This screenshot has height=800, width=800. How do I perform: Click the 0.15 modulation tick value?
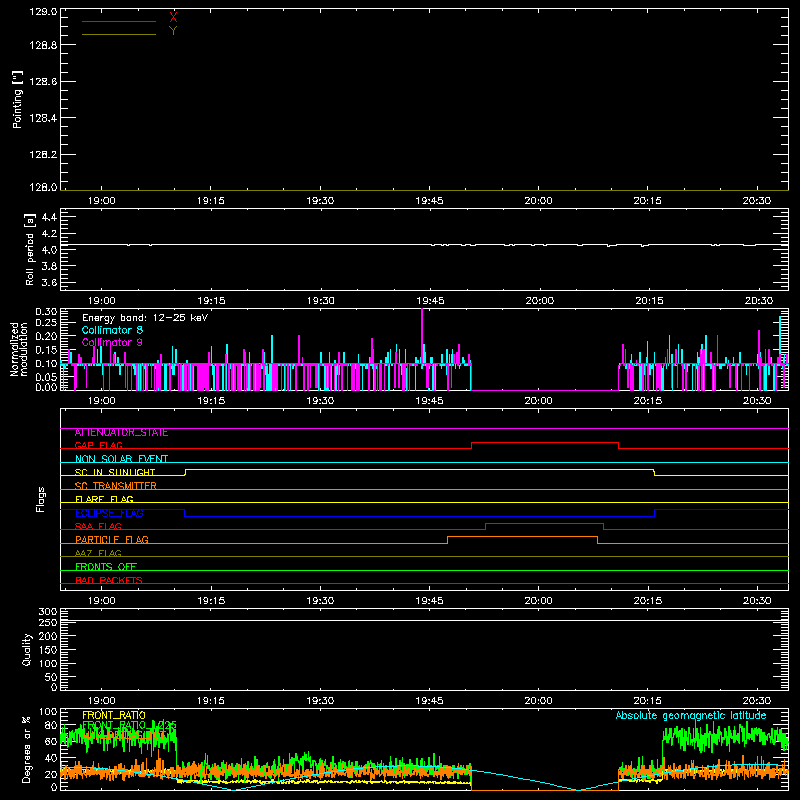pos(46,350)
